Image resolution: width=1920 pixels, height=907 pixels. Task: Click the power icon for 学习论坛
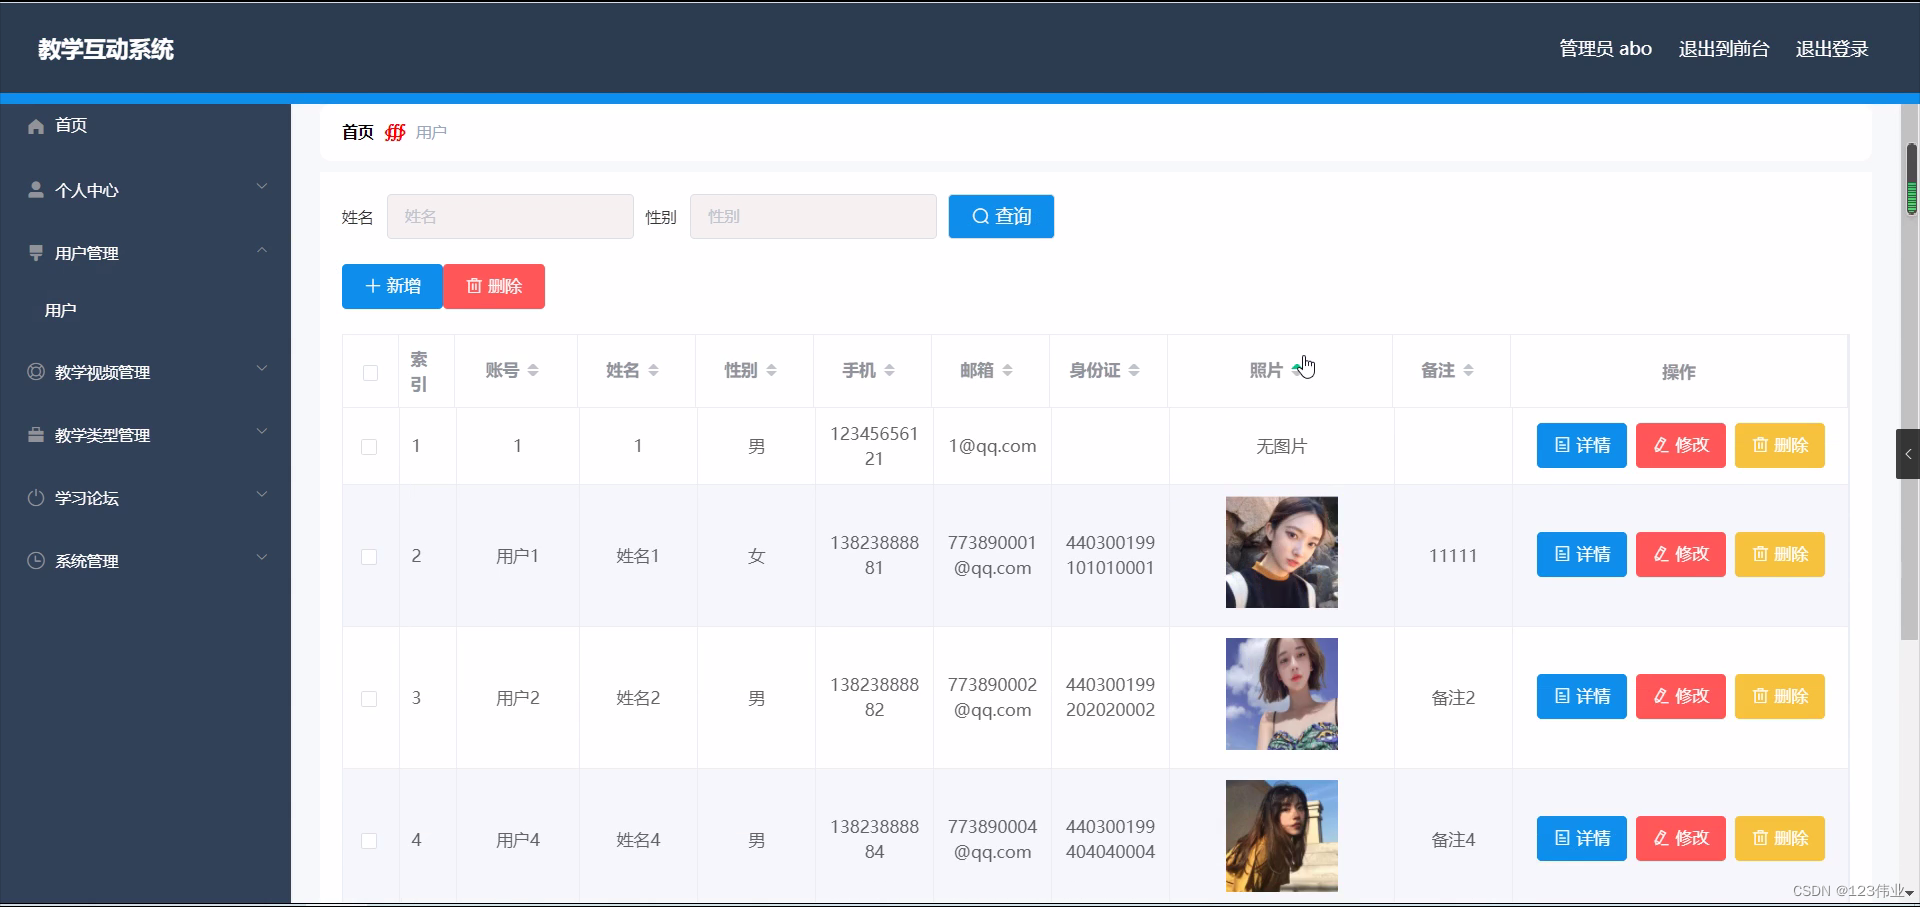pos(36,497)
